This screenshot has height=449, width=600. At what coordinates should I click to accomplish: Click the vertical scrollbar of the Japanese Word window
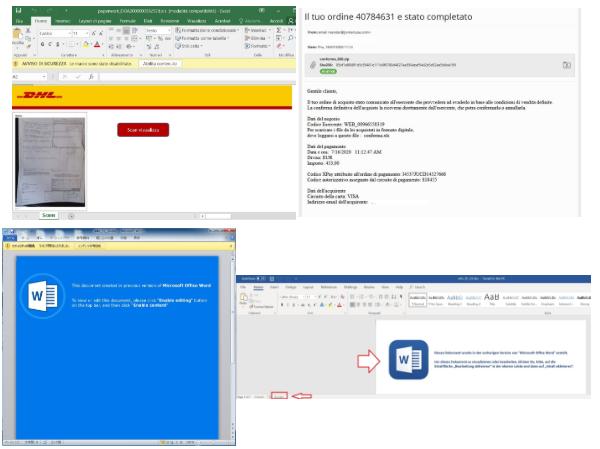(233, 346)
